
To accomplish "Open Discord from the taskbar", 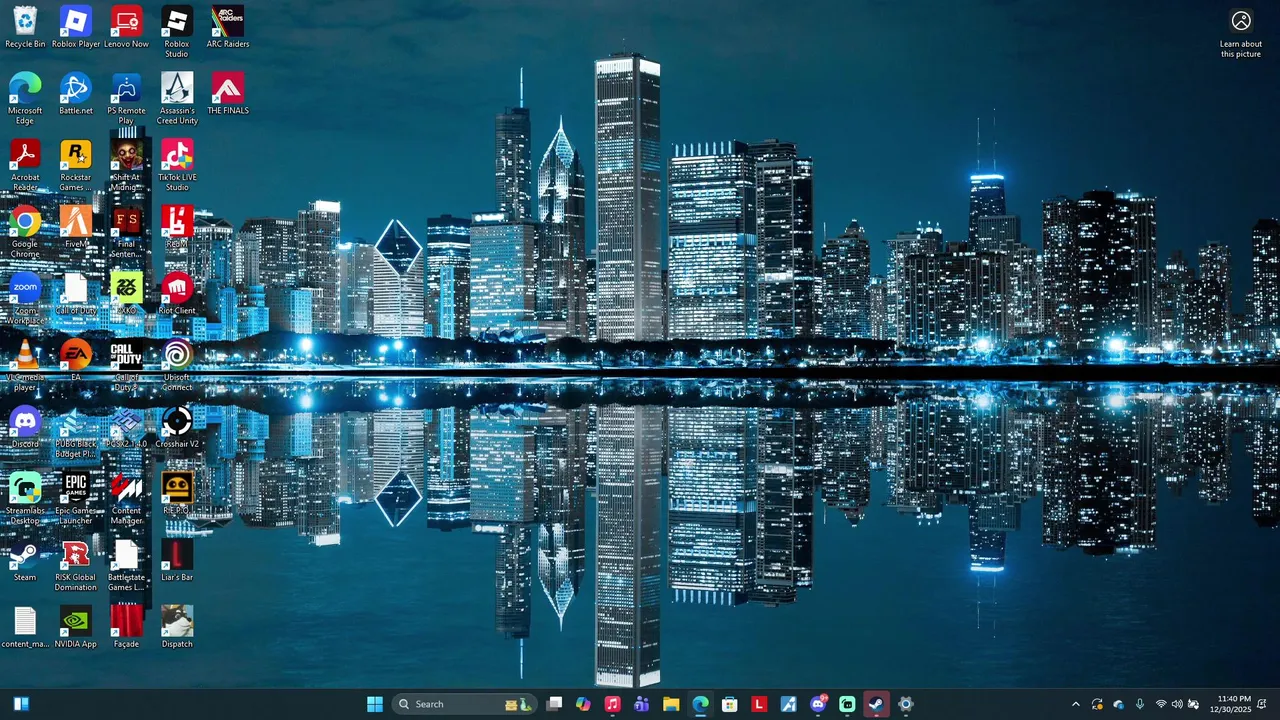I will (818, 704).
